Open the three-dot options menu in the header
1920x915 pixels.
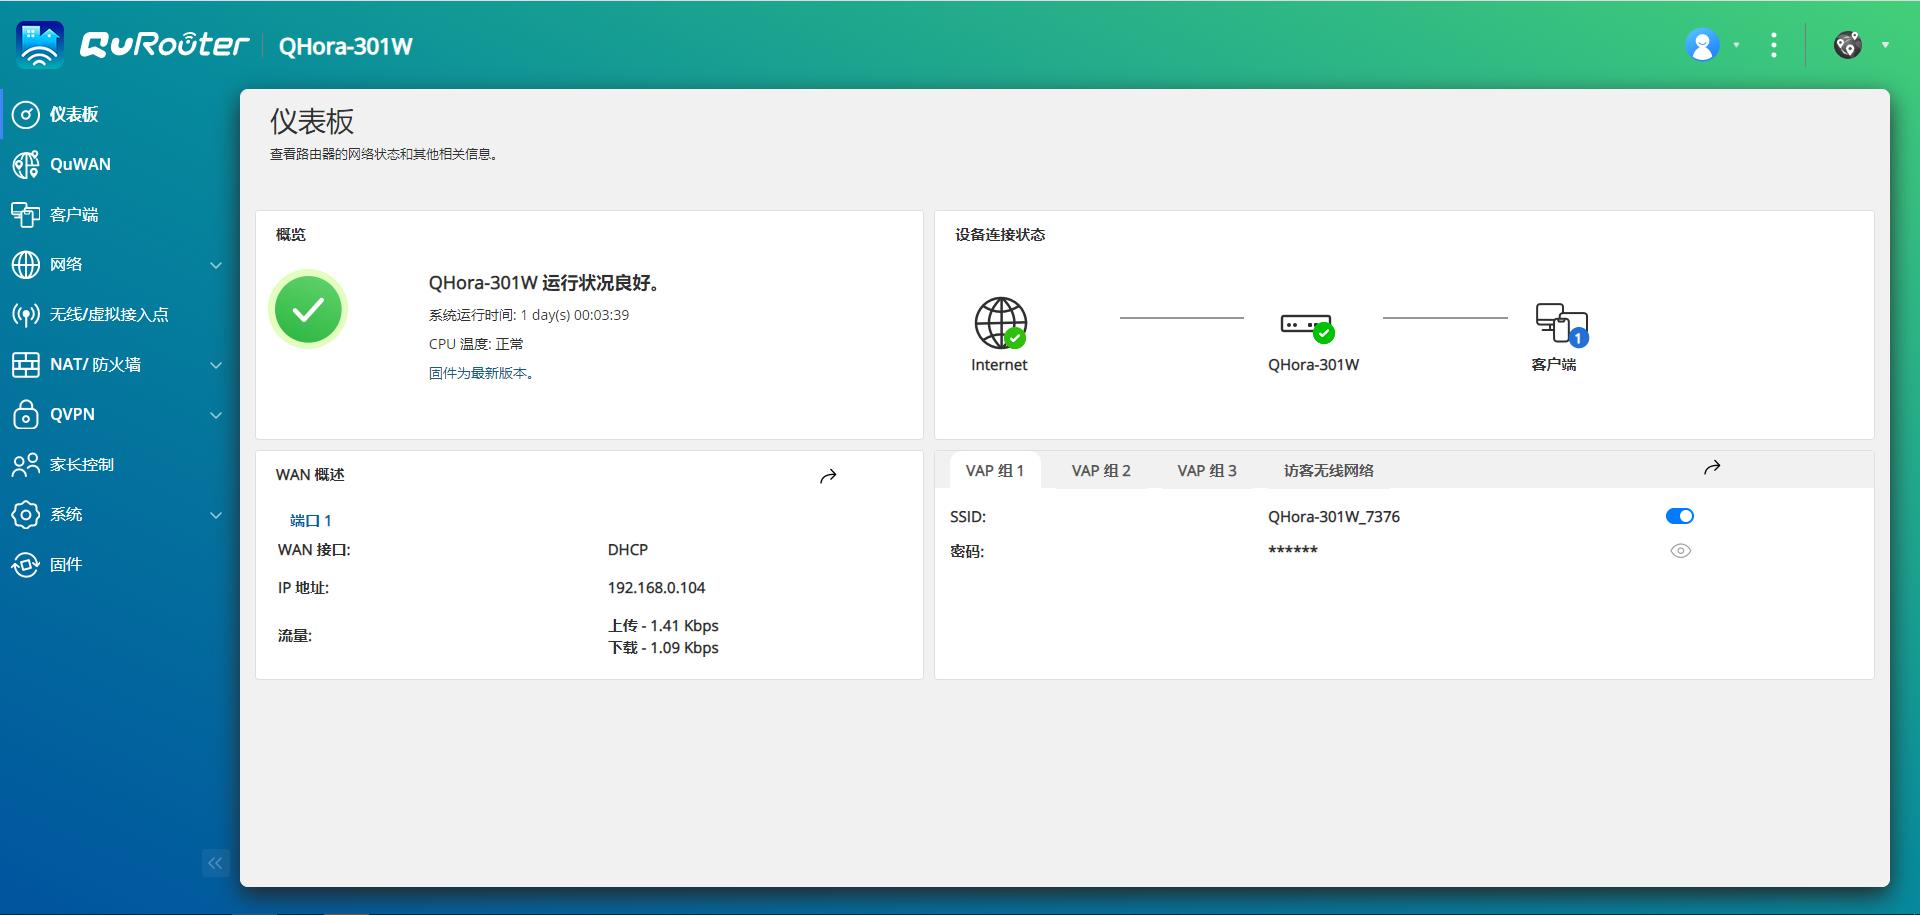1773,44
